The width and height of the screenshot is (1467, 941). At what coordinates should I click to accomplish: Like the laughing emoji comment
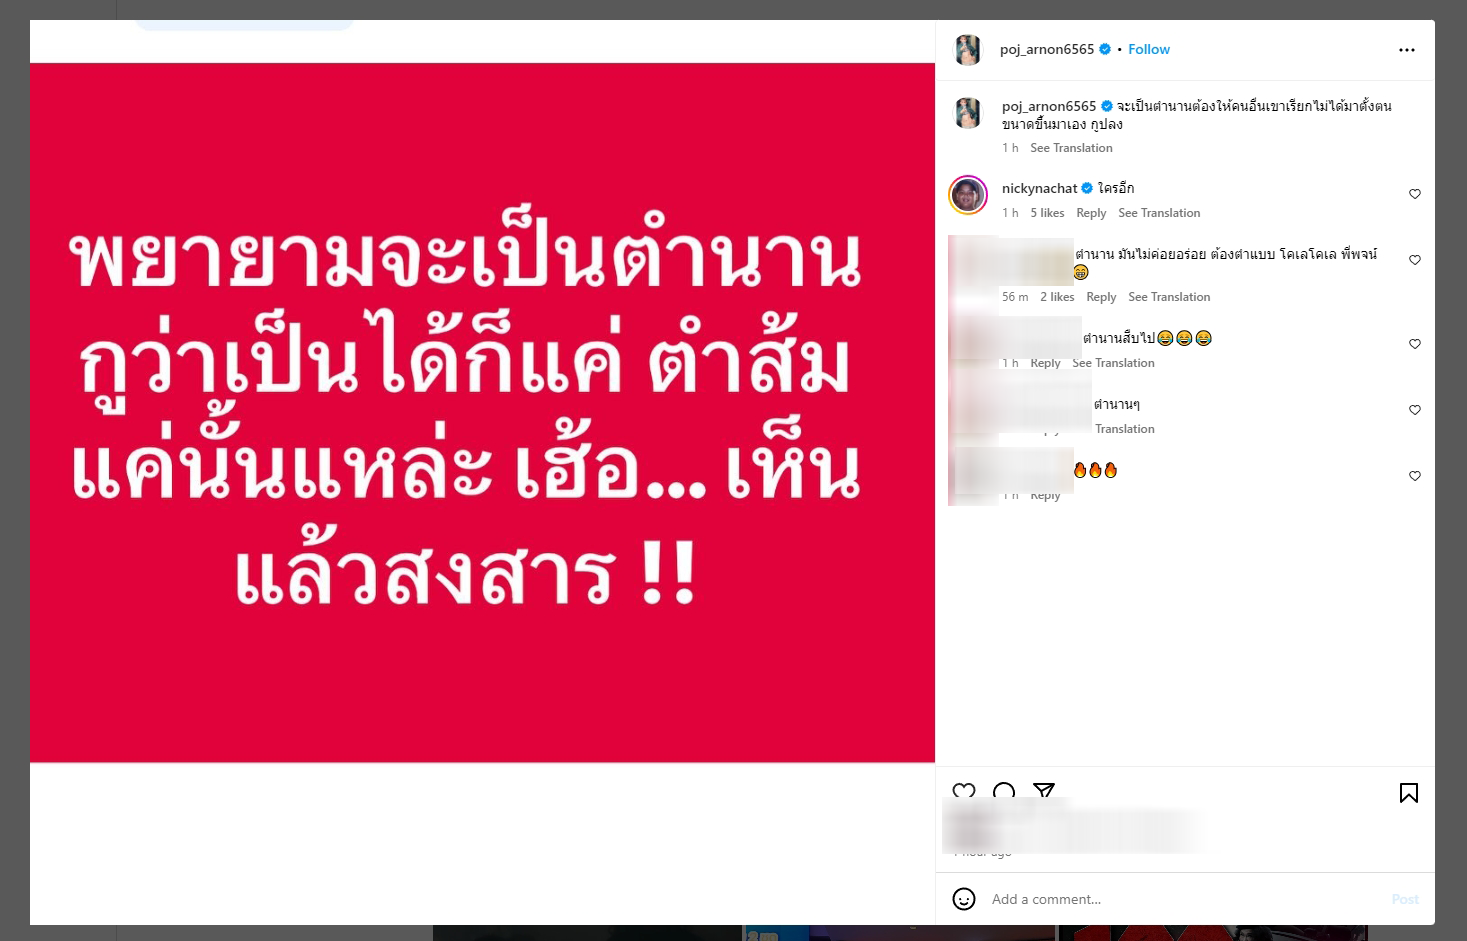tap(1414, 344)
